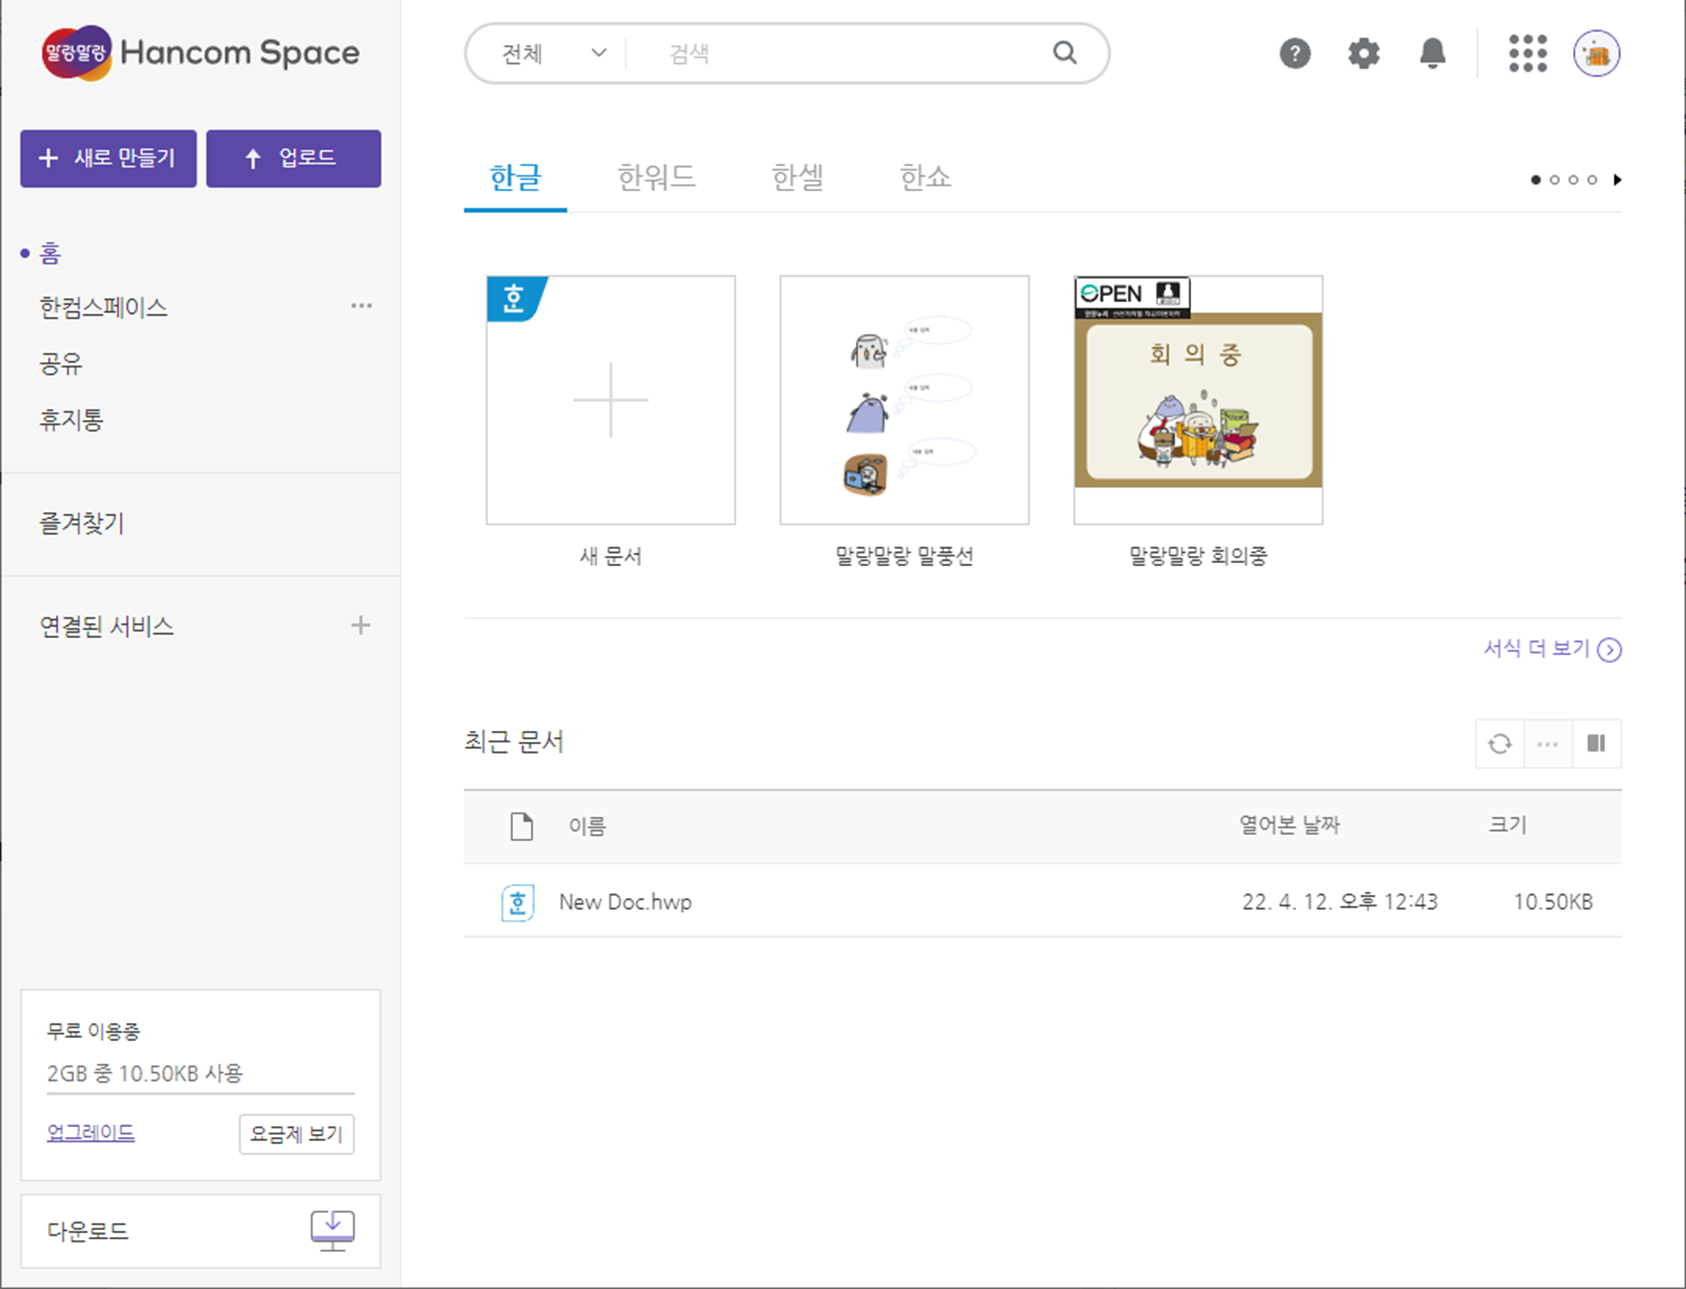Click the 무료 이용중 plan label
1686x1289 pixels.
click(x=93, y=1031)
